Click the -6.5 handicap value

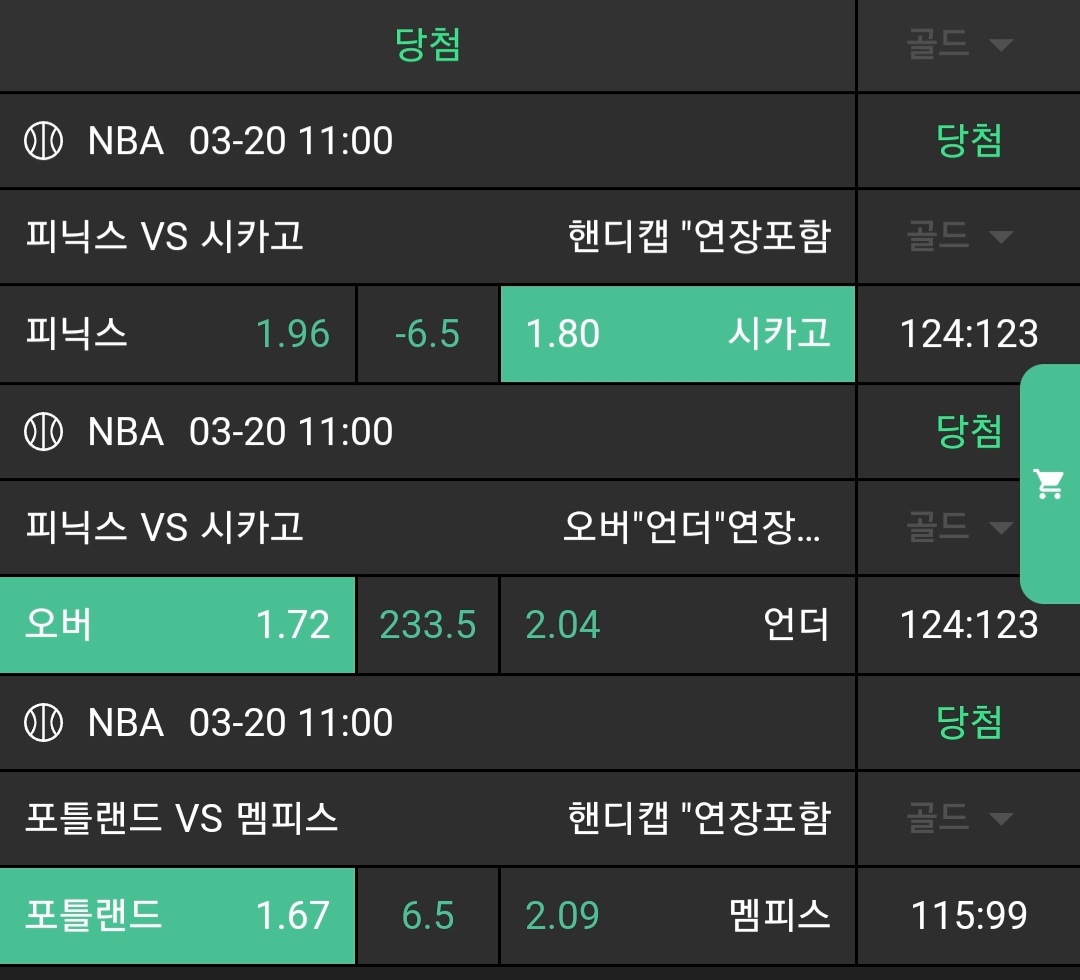pos(428,334)
